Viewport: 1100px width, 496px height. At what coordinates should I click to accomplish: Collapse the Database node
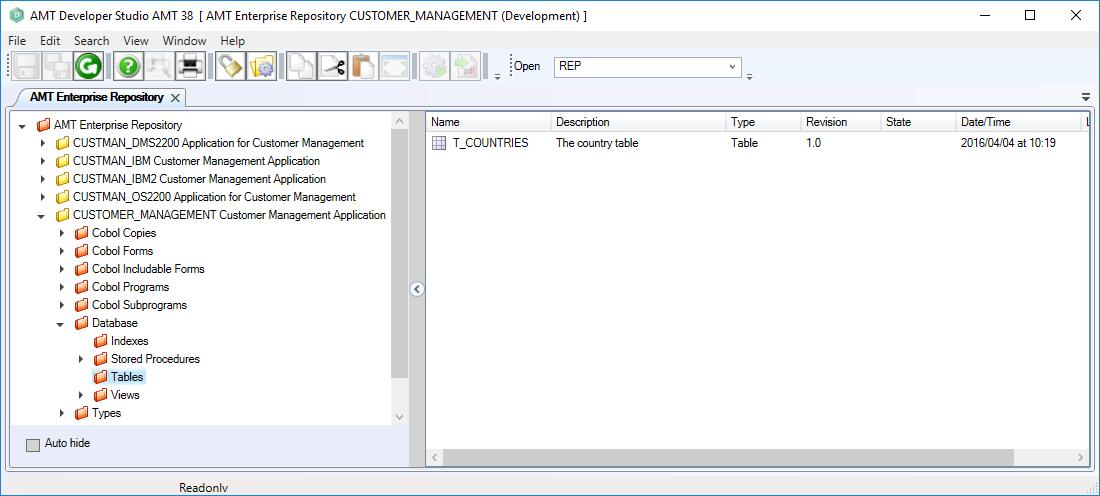point(60,324)
